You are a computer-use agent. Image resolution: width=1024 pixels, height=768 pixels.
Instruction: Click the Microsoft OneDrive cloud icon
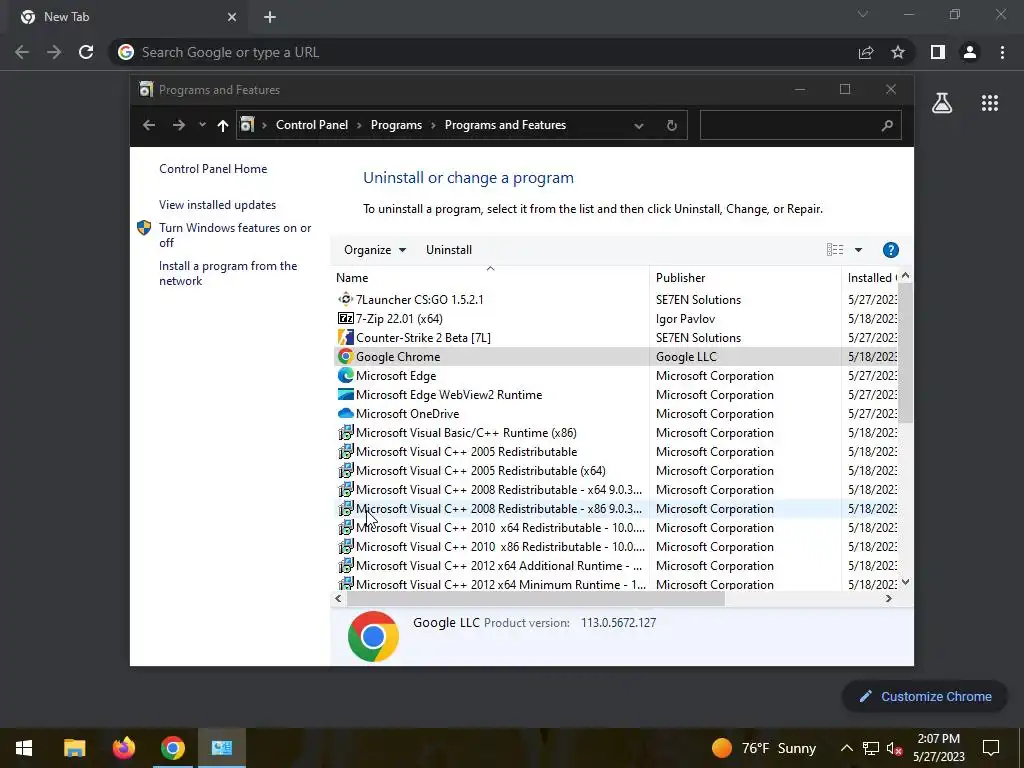click(345, 413)
